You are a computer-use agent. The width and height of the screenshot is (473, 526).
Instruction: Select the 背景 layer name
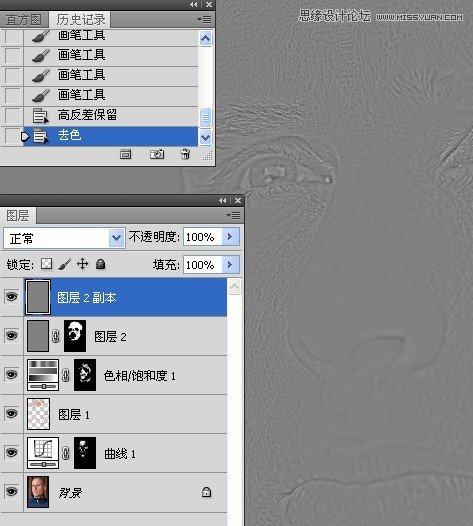[70, 493]
